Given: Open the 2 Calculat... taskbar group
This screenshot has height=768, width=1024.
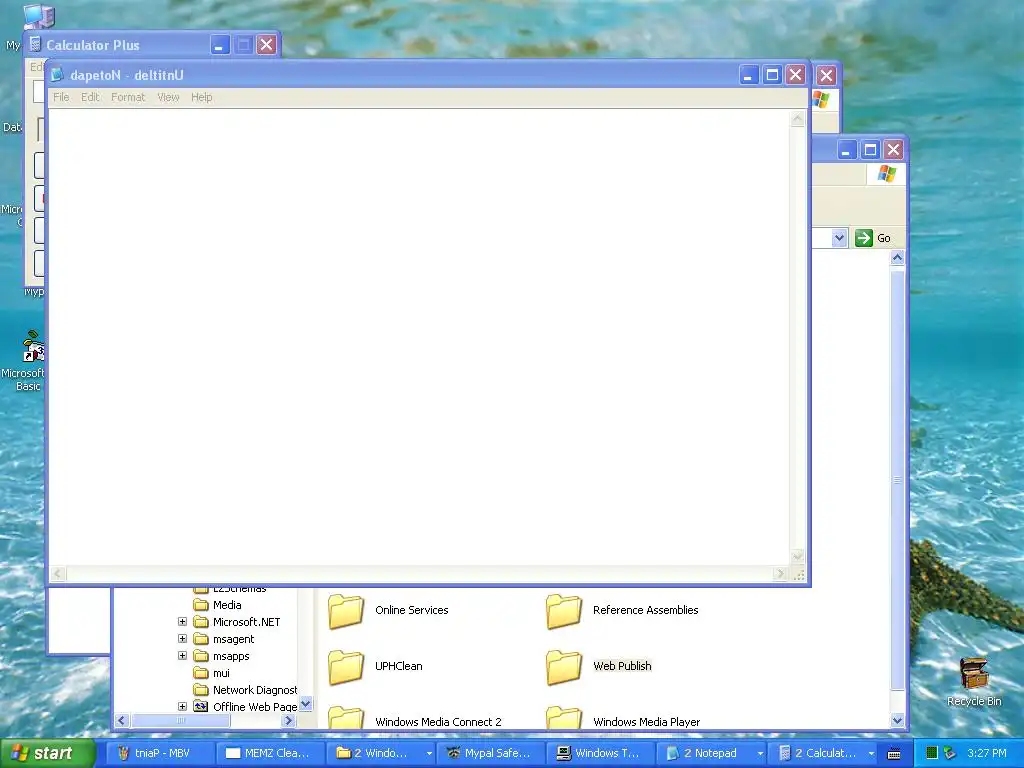Looking at the screenshot, I should click(x=823, y=753).
